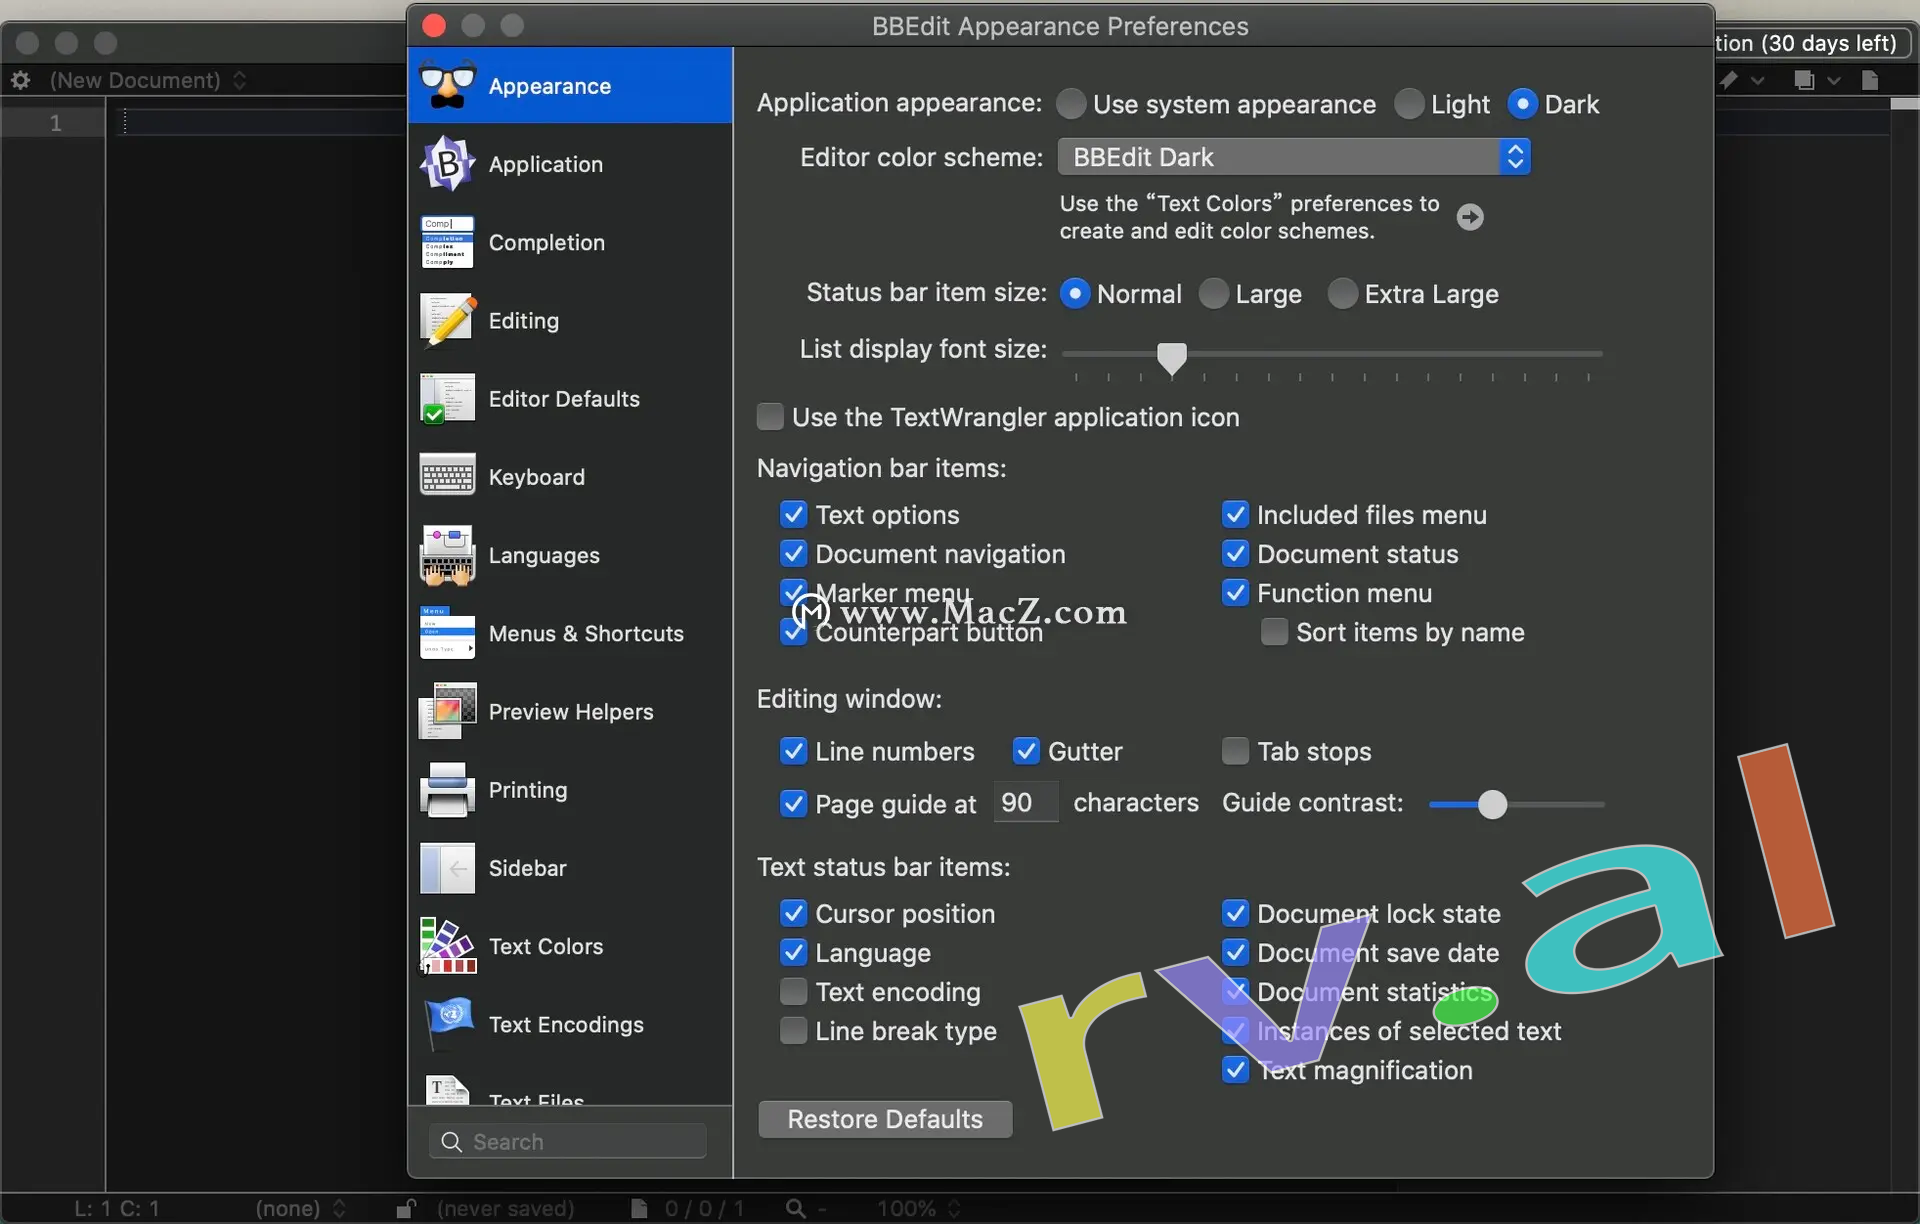1920x1224 pixels.
Task: Enable Use the TextWrangler application icon
Action: [770, 417]
